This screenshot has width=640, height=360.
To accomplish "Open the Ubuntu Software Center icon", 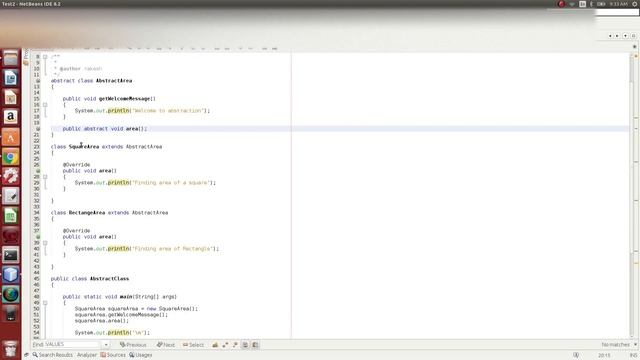I will pyautogui.click(x=11, y=137).
